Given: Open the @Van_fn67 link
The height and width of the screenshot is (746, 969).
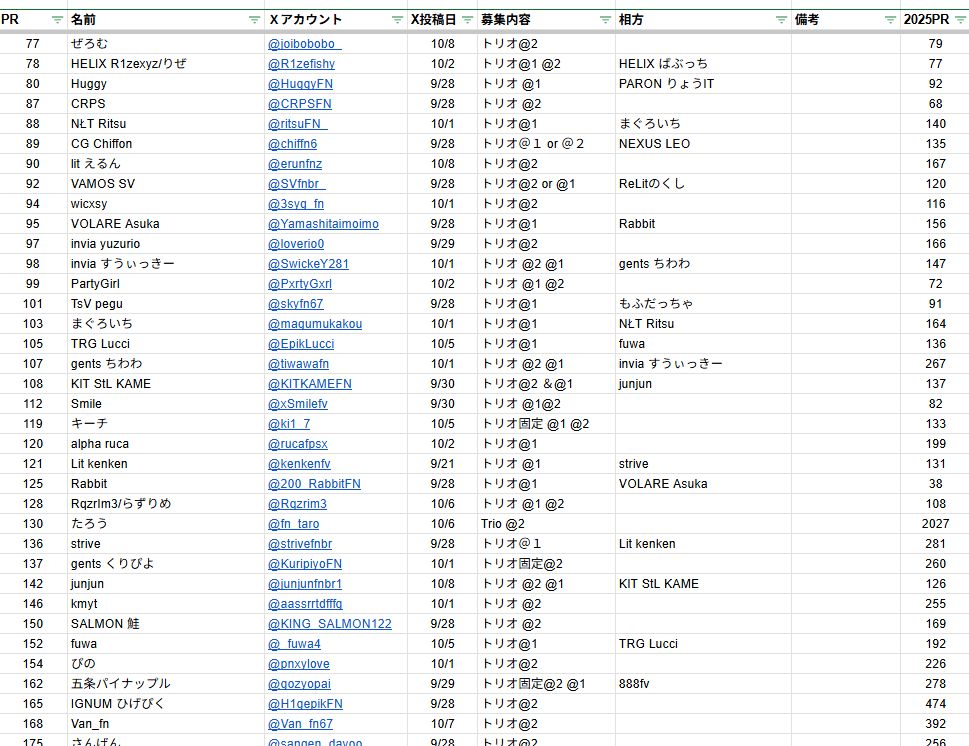Looking at the screenshot, I should pos(300,724).
